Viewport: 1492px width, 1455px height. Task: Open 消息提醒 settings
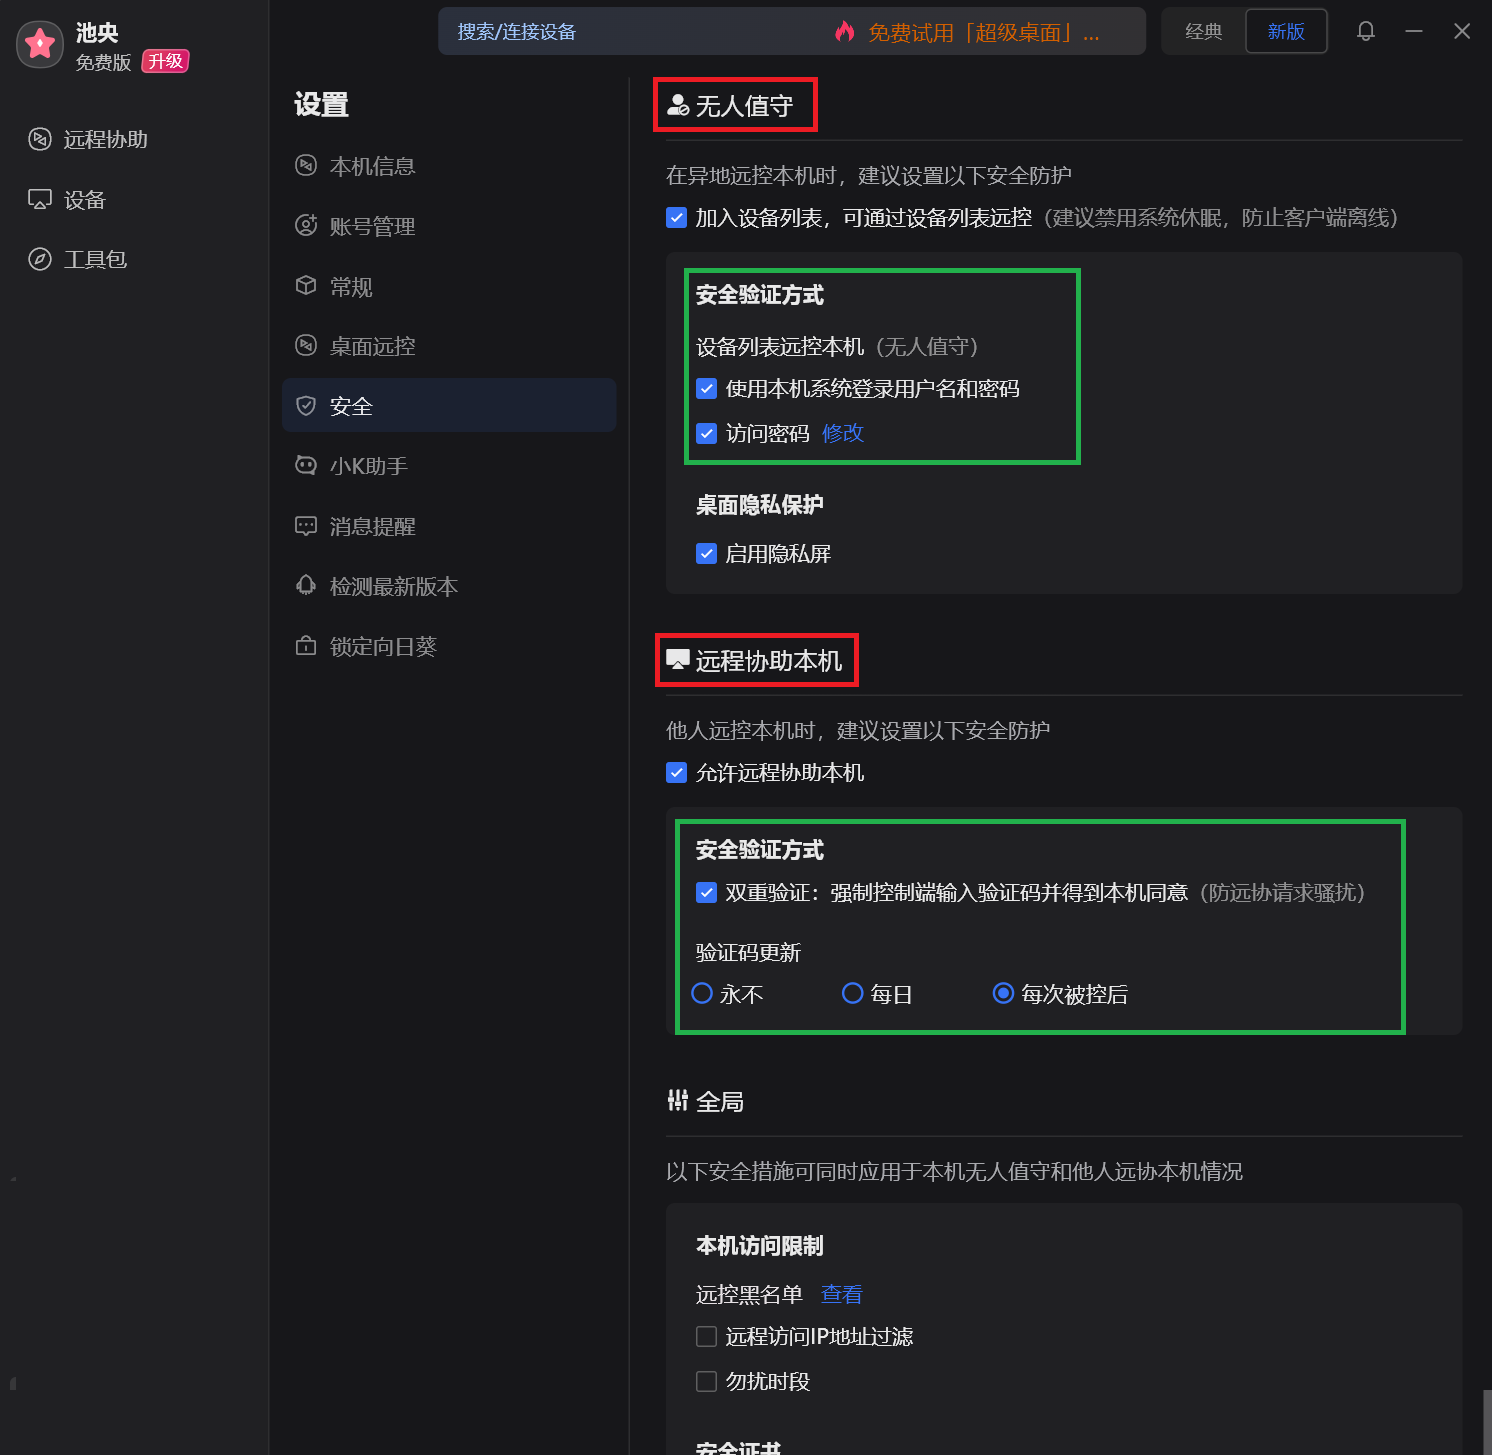[x=373, y=525]
